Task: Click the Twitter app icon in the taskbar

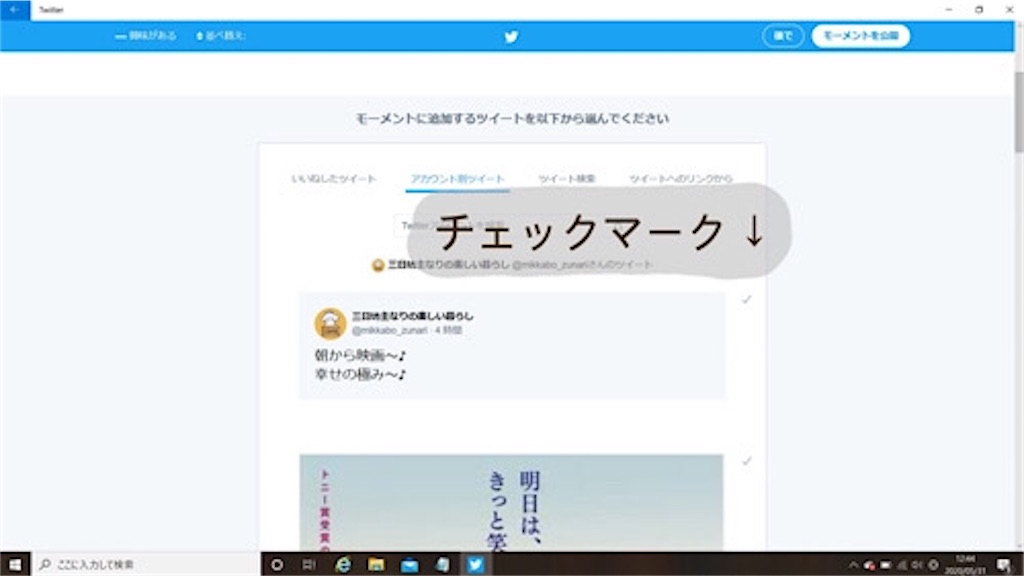Action: click(x=475, y=564)
